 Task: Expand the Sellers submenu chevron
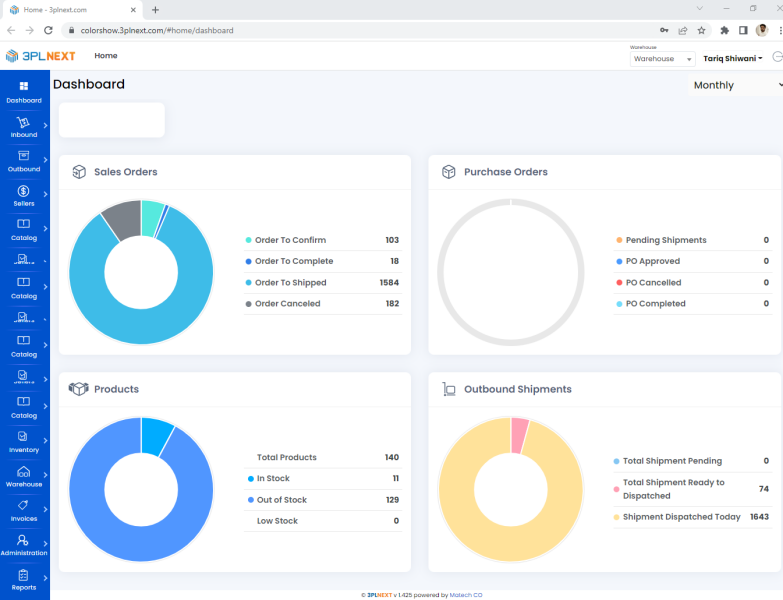pyautogui.click(x=45, y=194)
